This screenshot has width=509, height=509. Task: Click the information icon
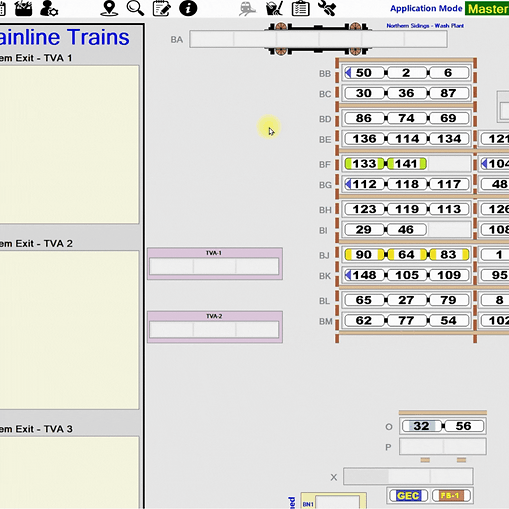(x=188, y=8)
